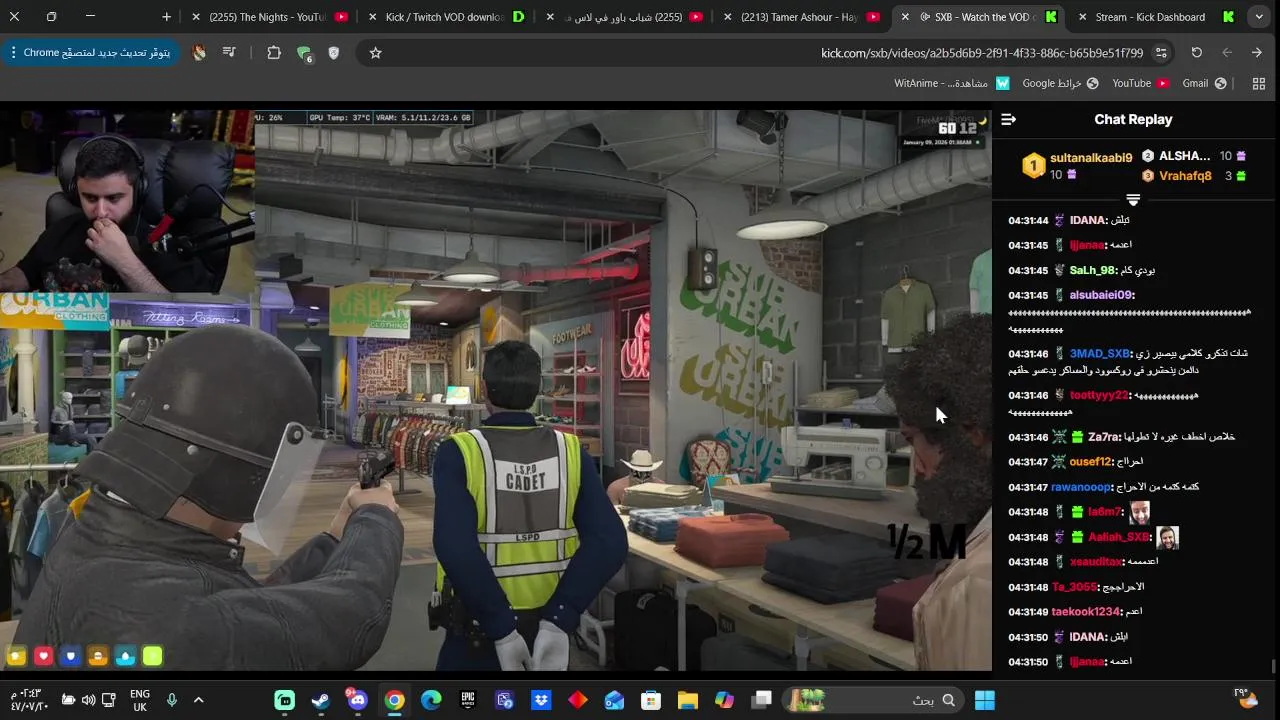
Task: Open File Explorer from taskbar
Action: (x=688, y=700)
